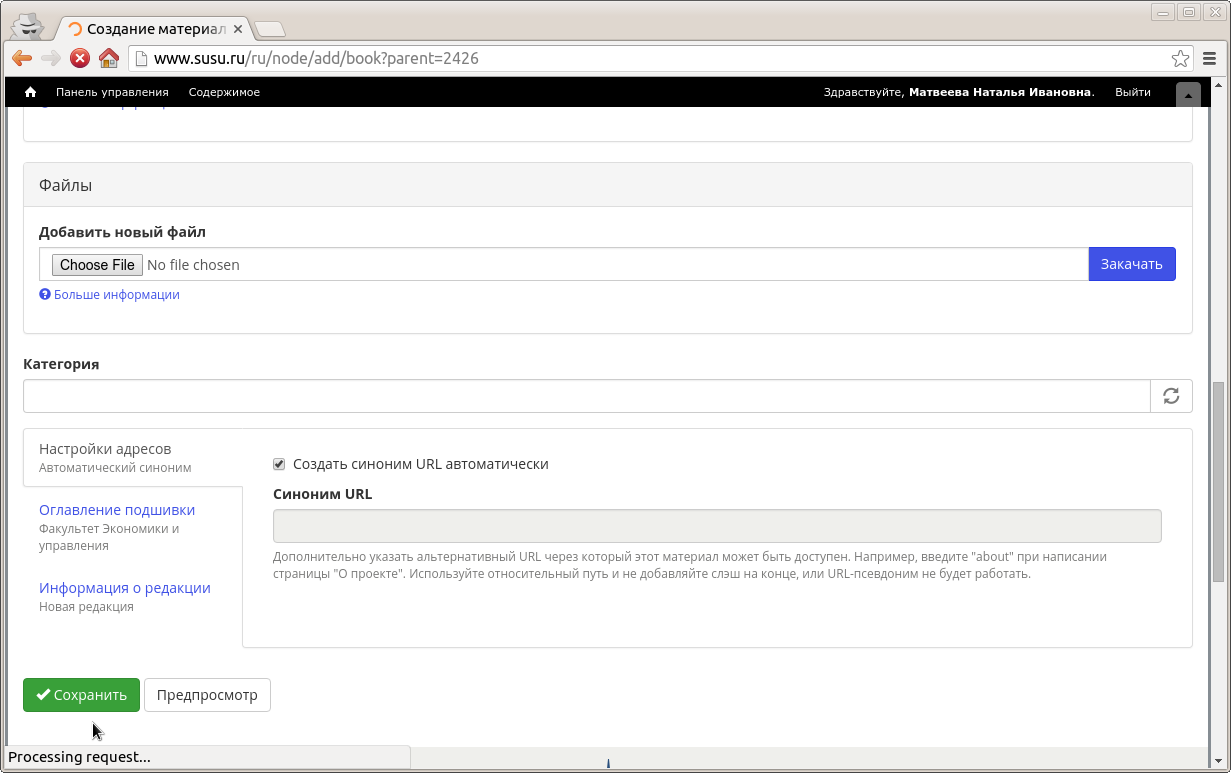Go to browser home page icon

pyautogui.click(x=109, y=58)
